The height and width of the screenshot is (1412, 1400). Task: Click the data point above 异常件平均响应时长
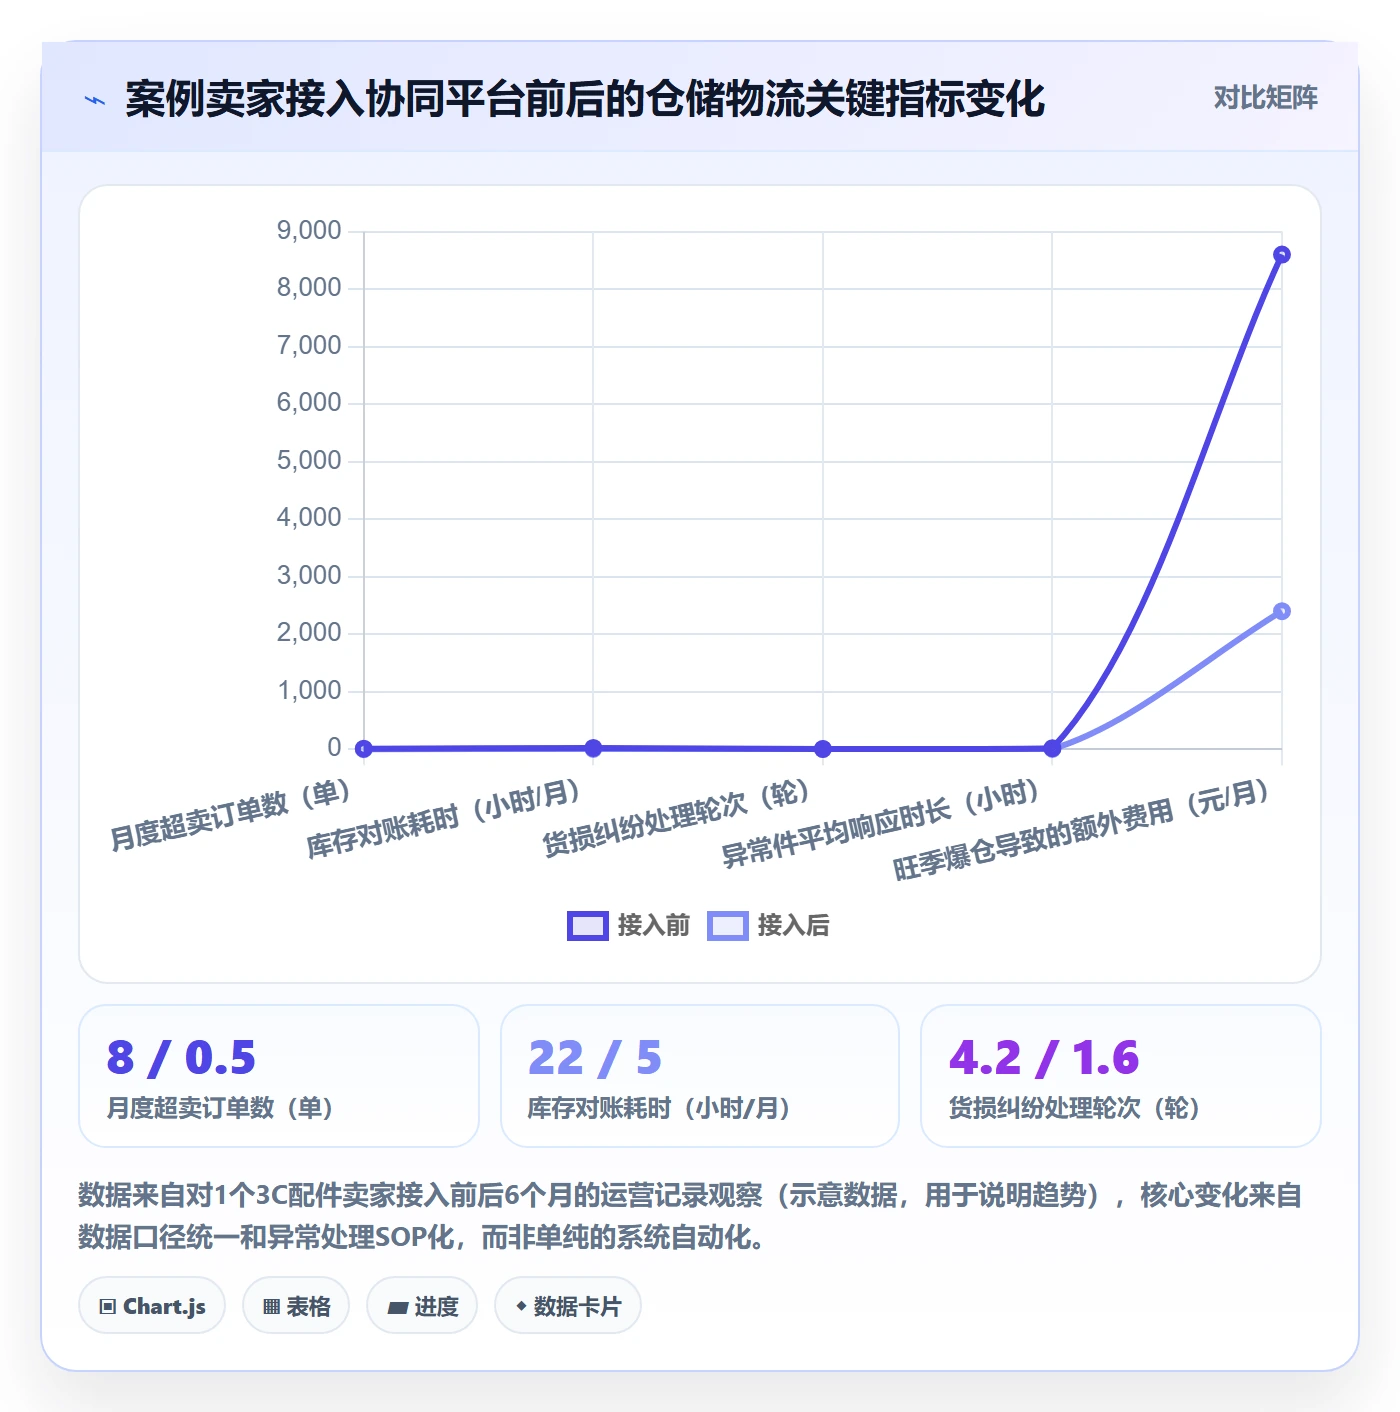tap(1052, 748)
